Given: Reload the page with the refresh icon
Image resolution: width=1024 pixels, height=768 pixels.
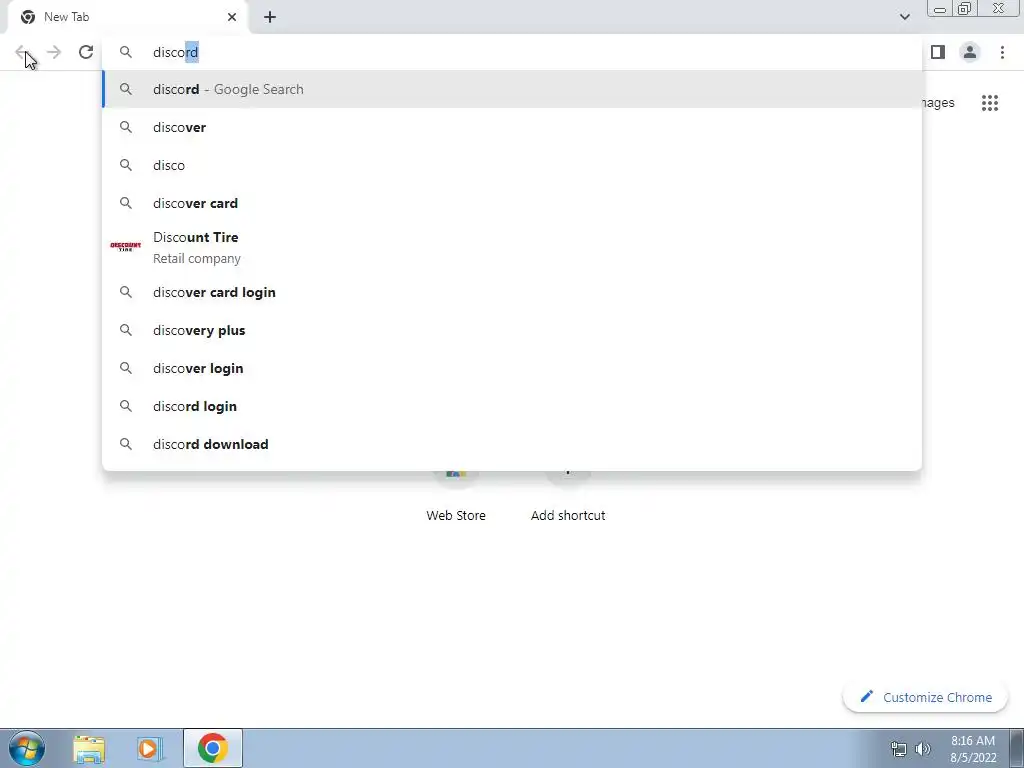Looking at the screenshot, I should [86, 52].
